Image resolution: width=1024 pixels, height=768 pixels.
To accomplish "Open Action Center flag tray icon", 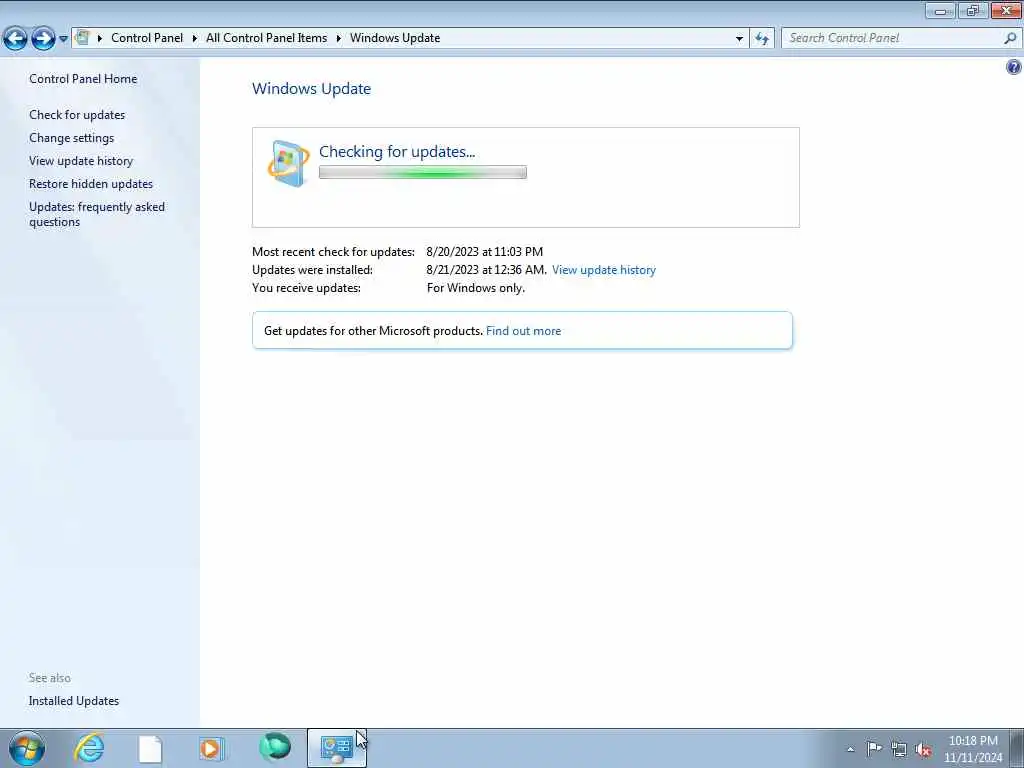I will click(x=874, y=748).
